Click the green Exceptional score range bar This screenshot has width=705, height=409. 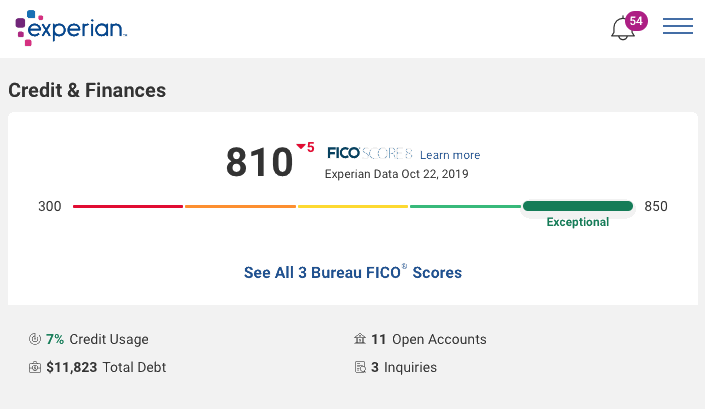(578, 206)
